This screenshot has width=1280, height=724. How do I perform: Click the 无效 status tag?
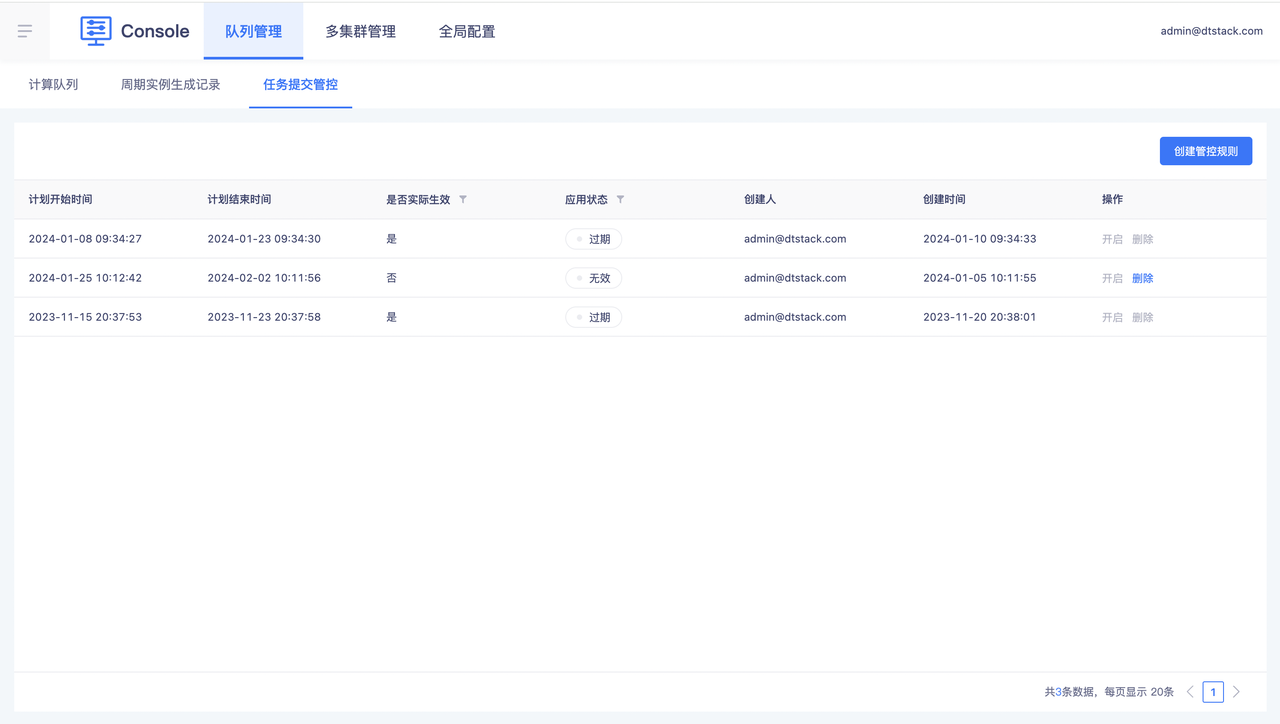click(593, 278)
